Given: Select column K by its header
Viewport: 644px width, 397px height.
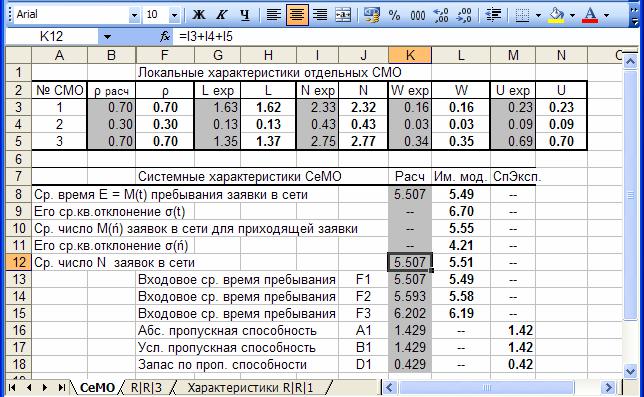Looking at the screenshot, I should pyautogui.click(x=410, y=55).
